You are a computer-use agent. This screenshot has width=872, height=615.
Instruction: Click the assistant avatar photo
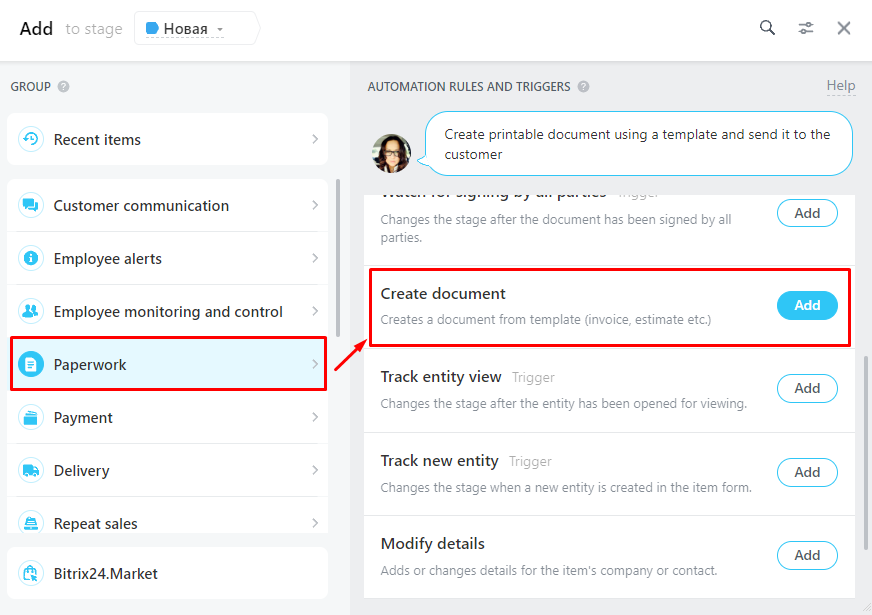(x=391, y=153)
